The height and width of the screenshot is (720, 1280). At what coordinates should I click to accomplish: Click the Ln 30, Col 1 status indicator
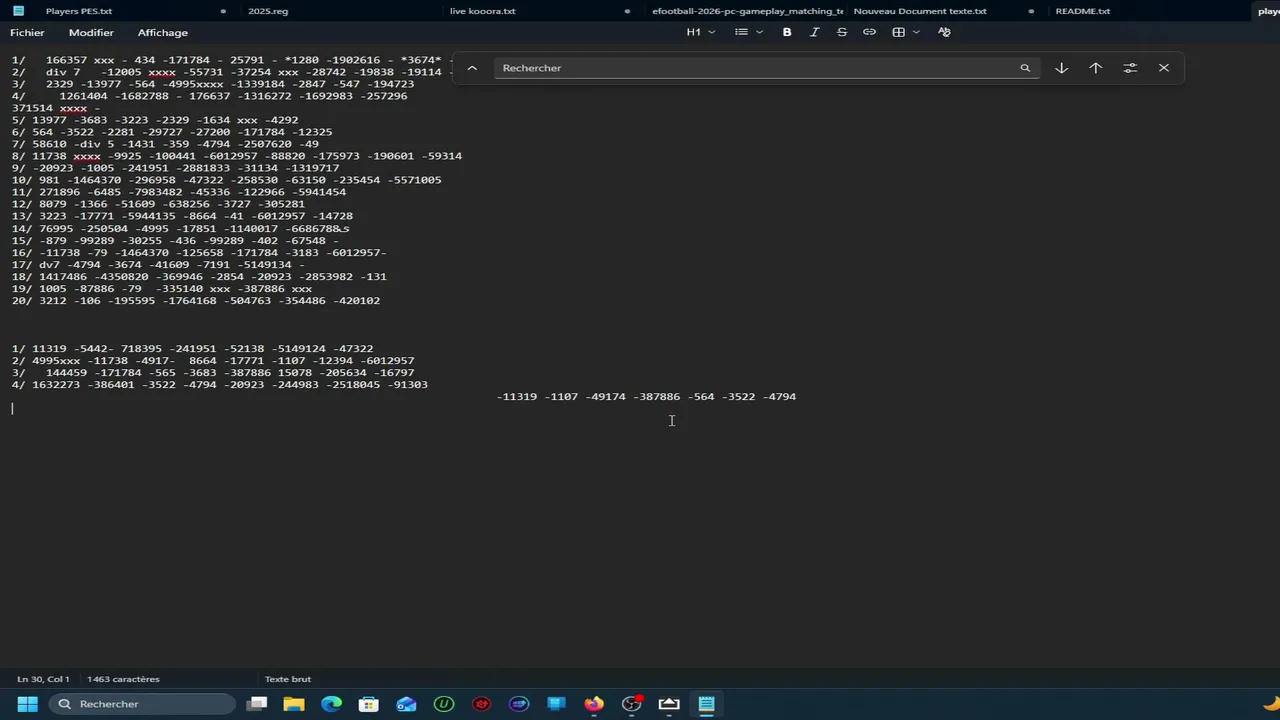click(43, 679)
